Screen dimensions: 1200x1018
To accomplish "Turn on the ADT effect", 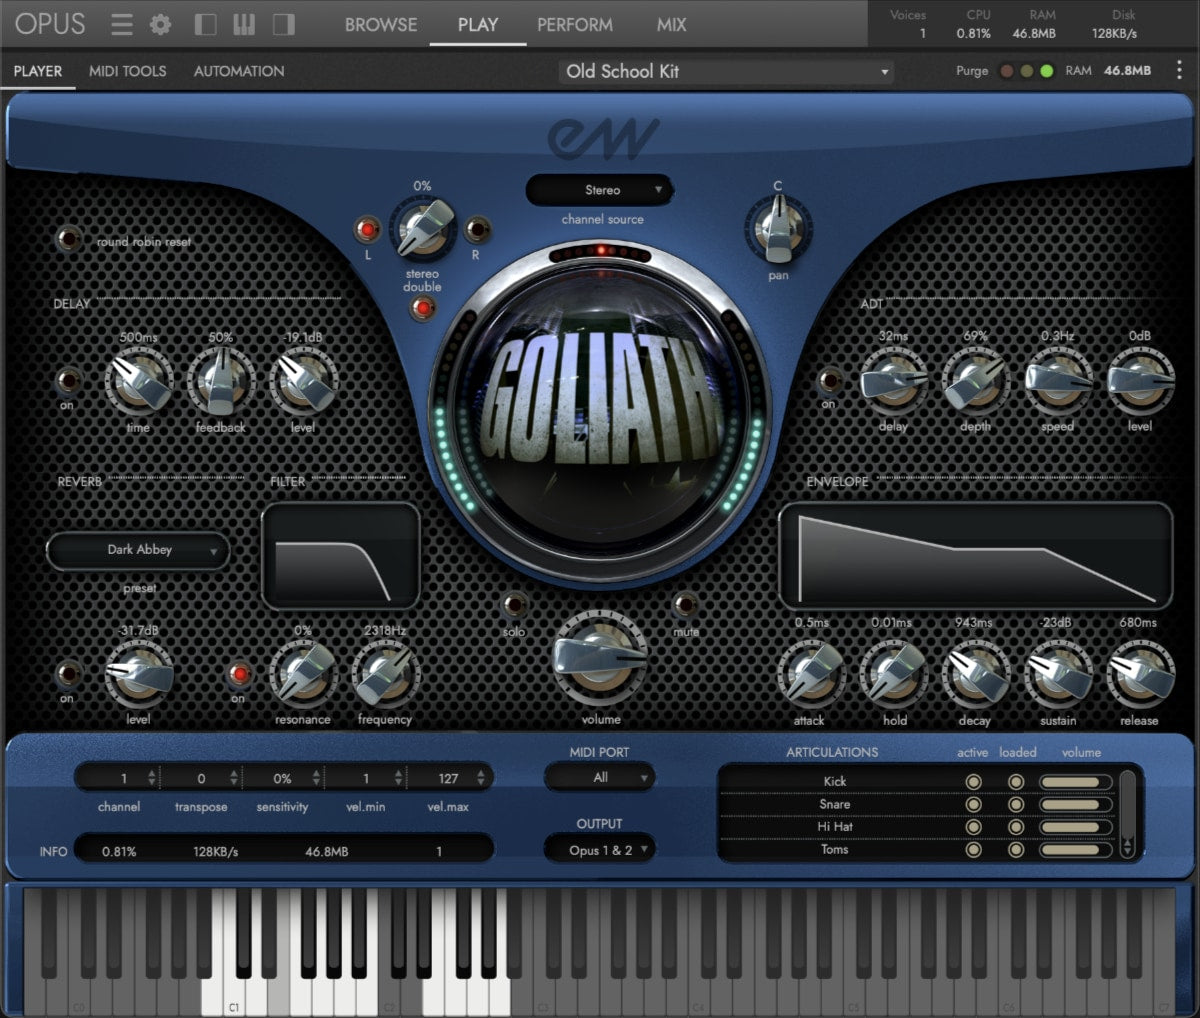I will coord(829,380).
